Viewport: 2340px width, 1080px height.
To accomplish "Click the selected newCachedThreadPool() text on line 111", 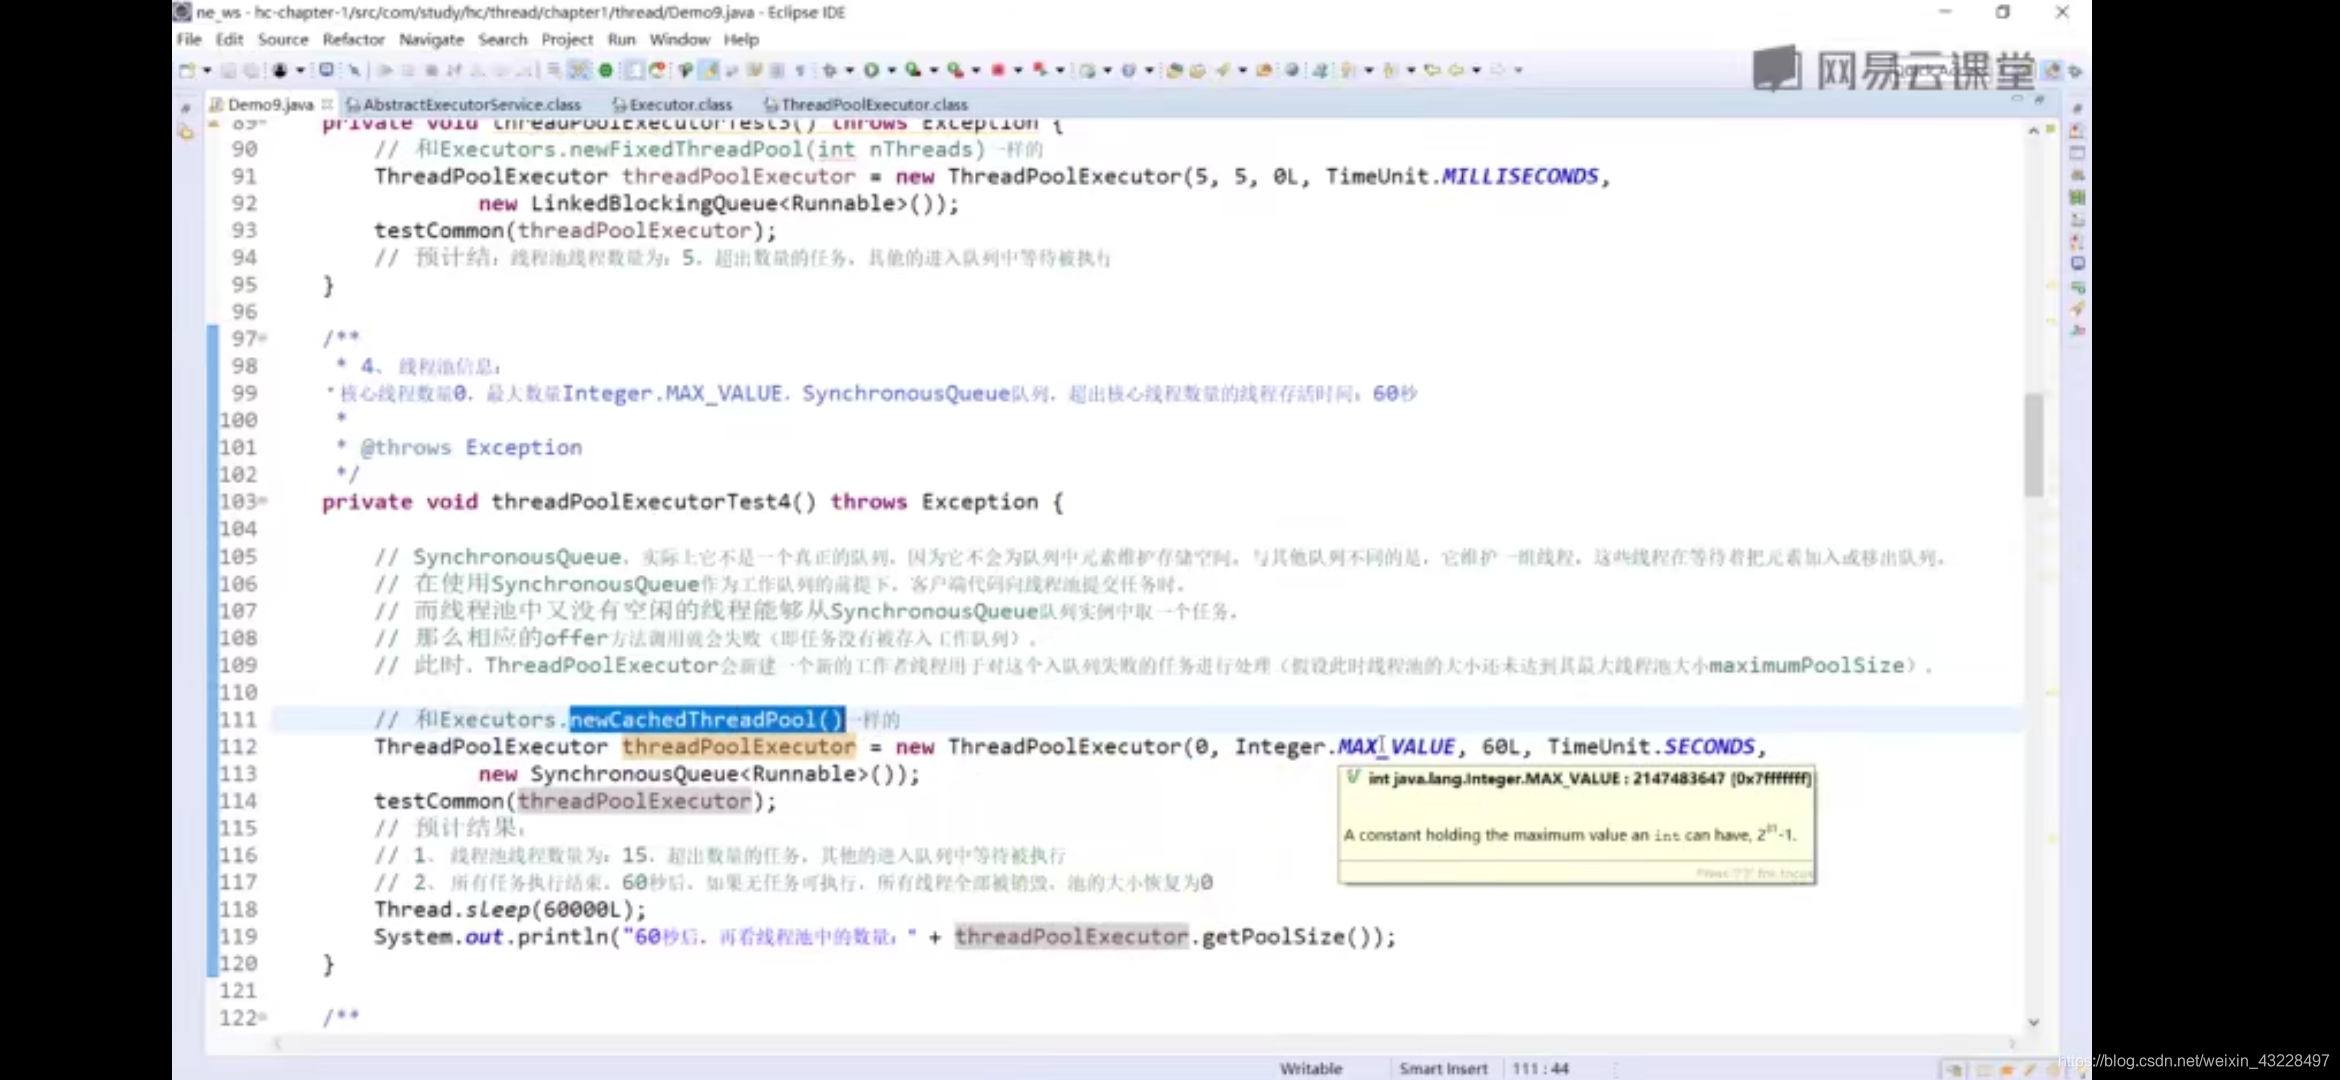I will [707, 719].
